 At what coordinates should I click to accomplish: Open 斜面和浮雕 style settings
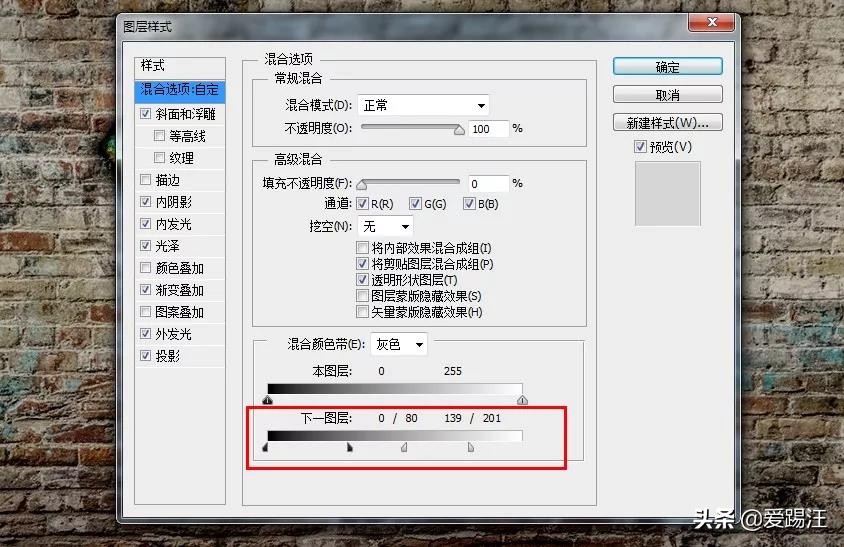point(186,114)
